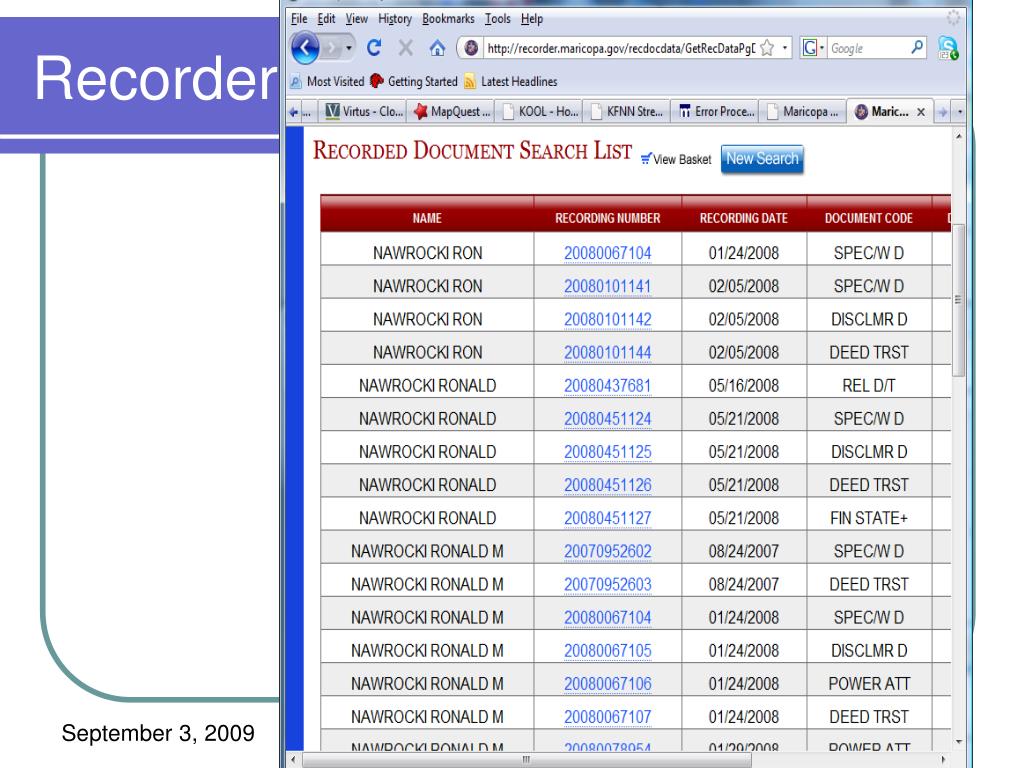Click the Latest Headlines bookmark

coord(514,81)
